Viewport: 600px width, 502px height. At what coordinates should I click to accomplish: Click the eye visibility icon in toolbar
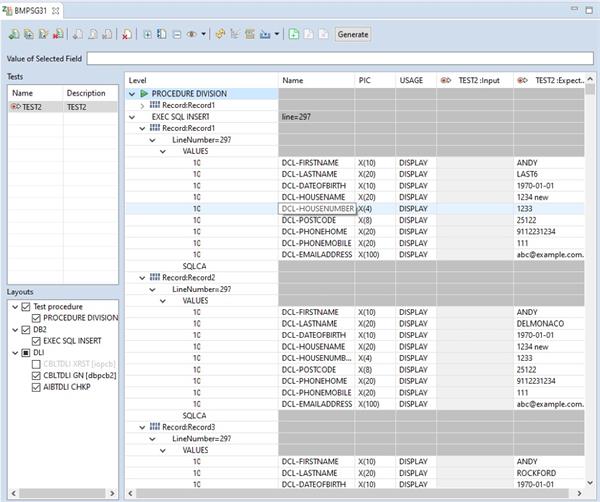191,34
